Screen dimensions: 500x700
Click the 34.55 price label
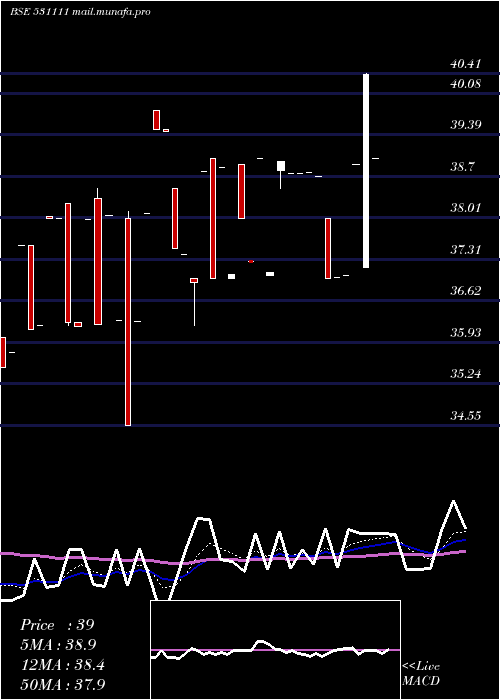point(466,416)
